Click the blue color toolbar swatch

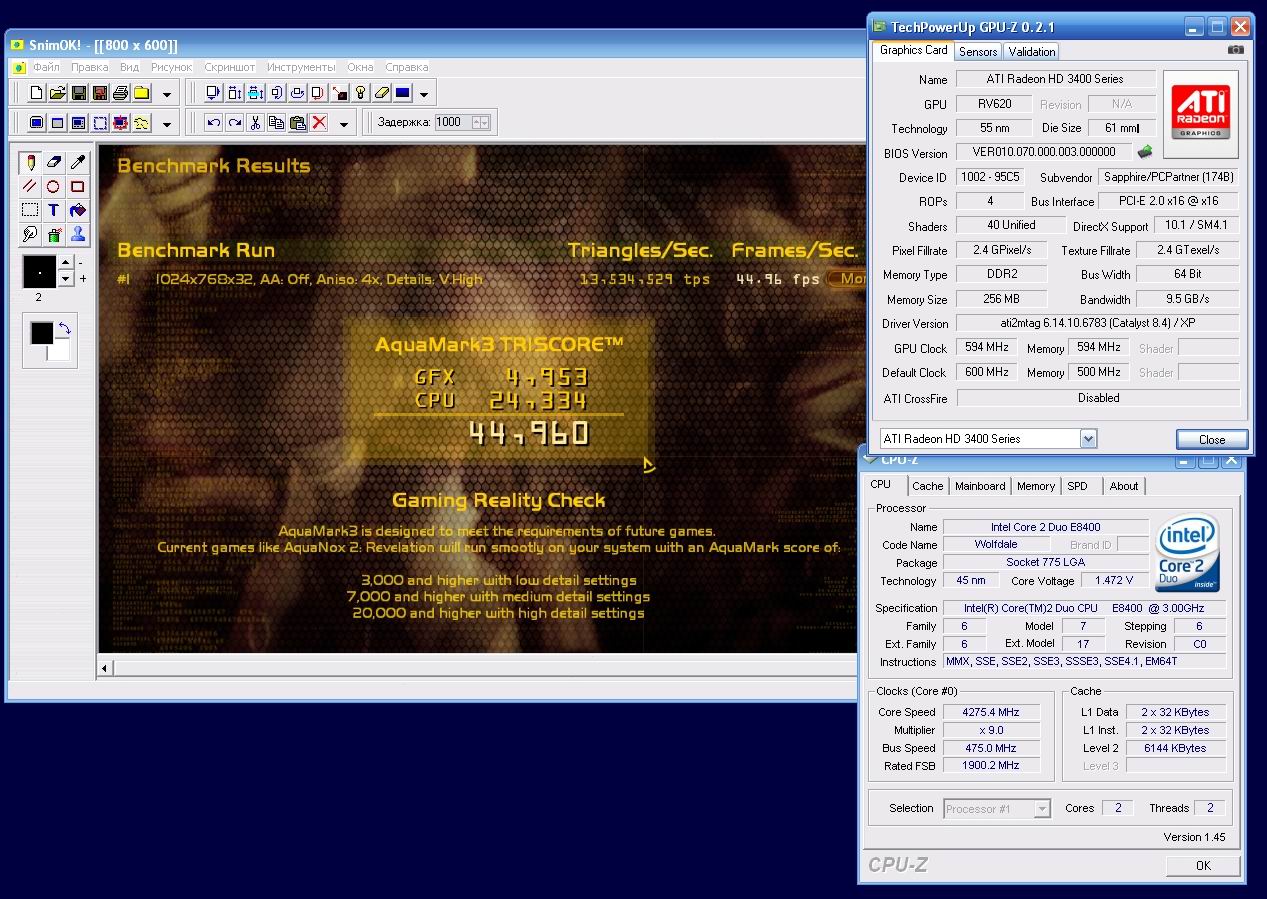point(403,93)
